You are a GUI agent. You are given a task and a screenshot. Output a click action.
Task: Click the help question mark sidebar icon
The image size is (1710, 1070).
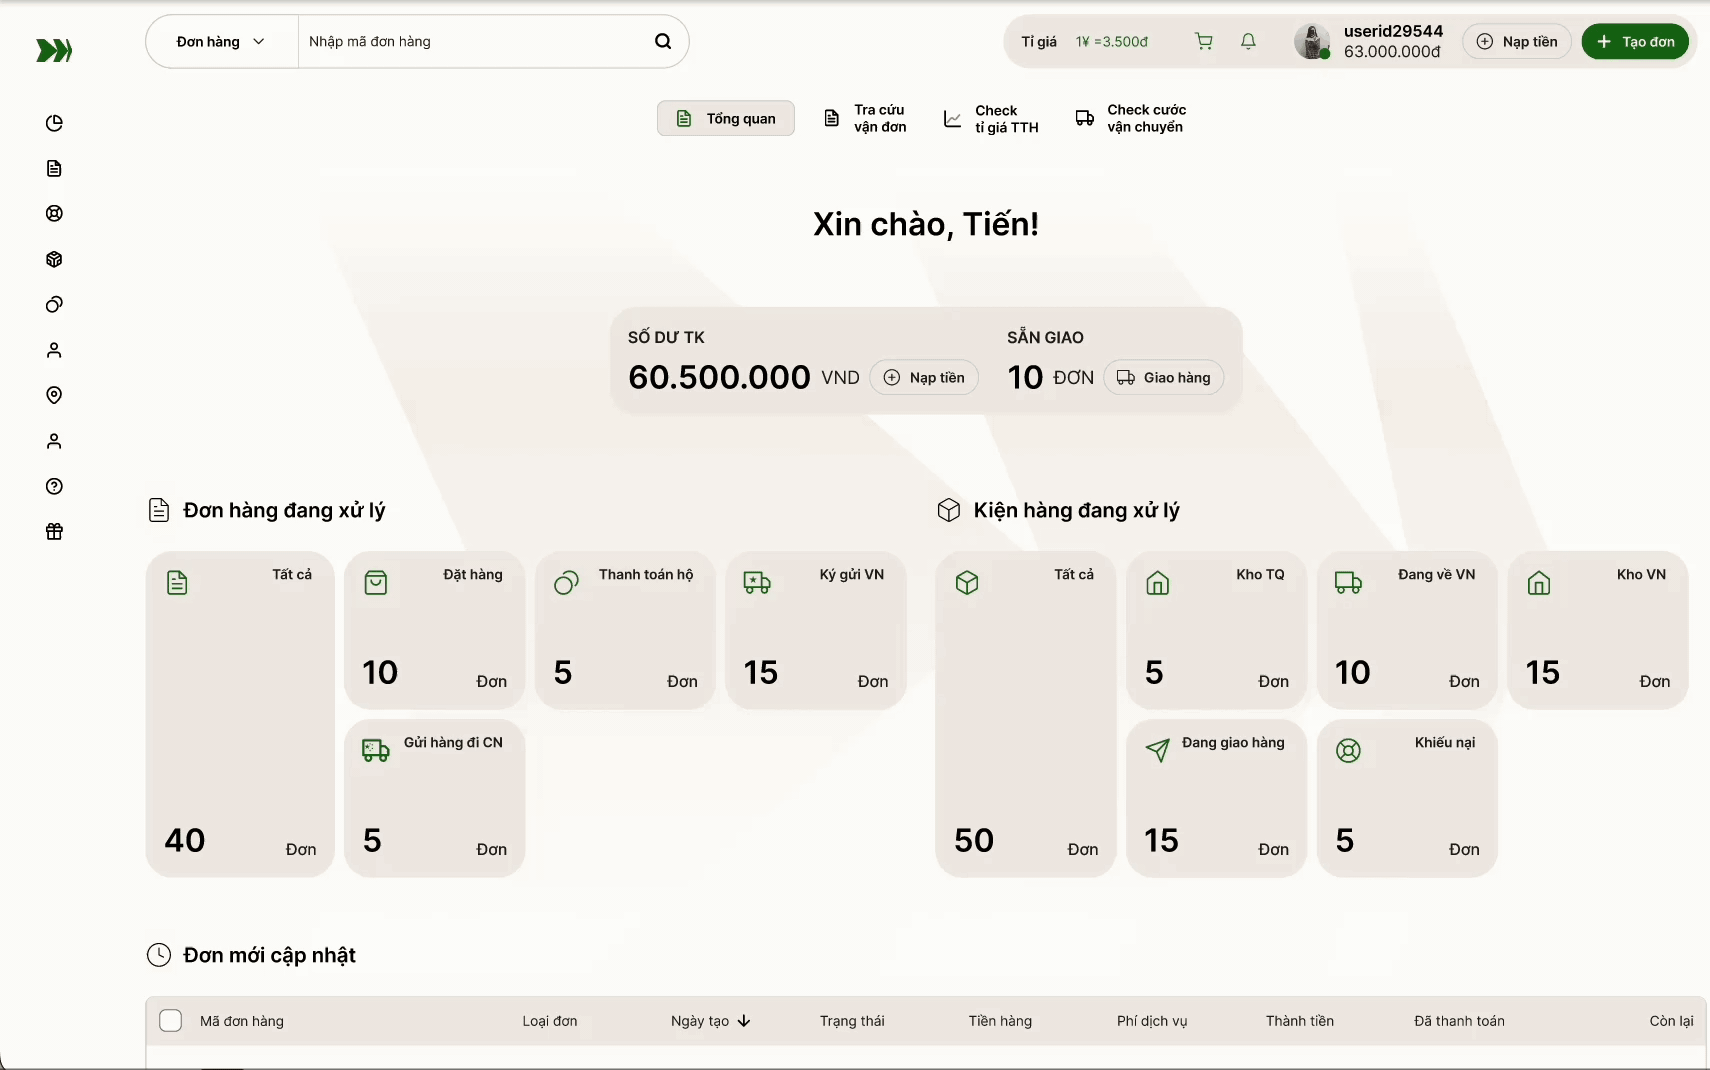(x=54, y=486)
